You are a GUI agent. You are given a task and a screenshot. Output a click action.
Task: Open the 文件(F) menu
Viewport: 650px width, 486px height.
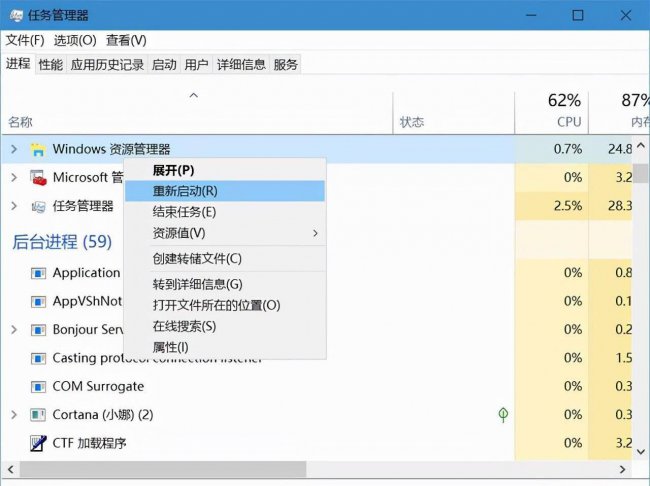pos(24,40)
